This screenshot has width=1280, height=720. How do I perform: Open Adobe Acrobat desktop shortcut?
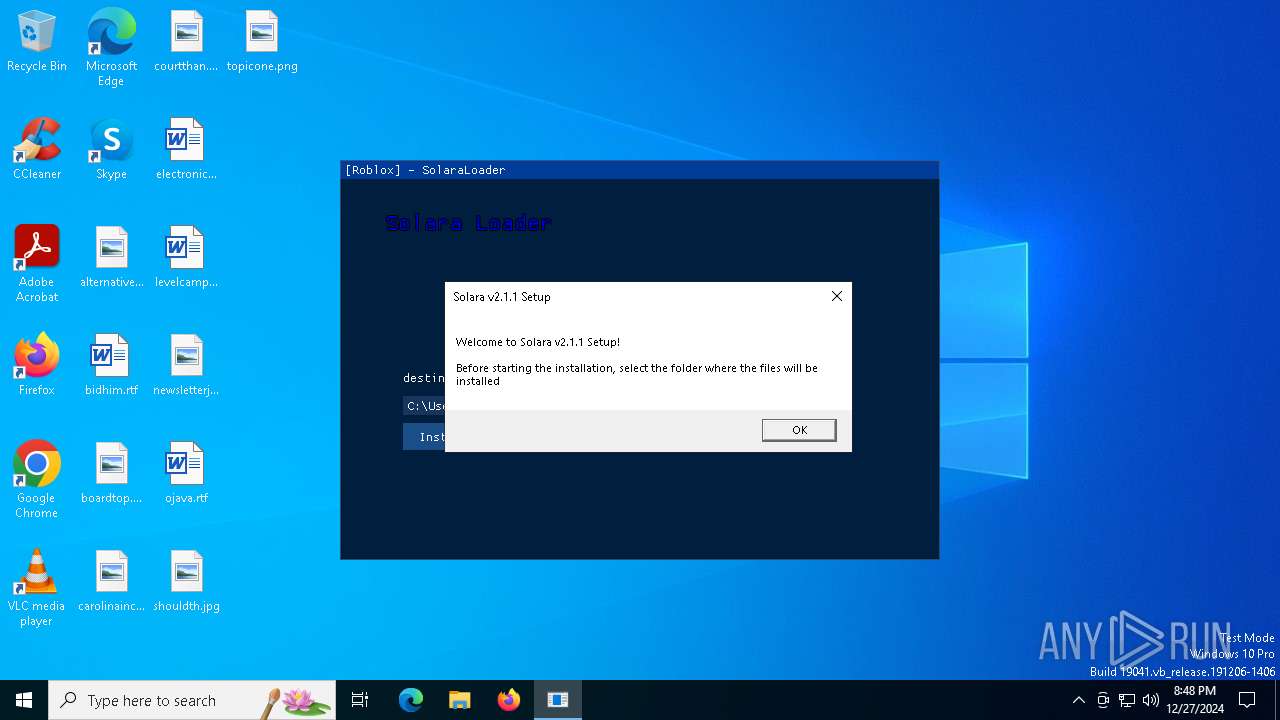37,264
